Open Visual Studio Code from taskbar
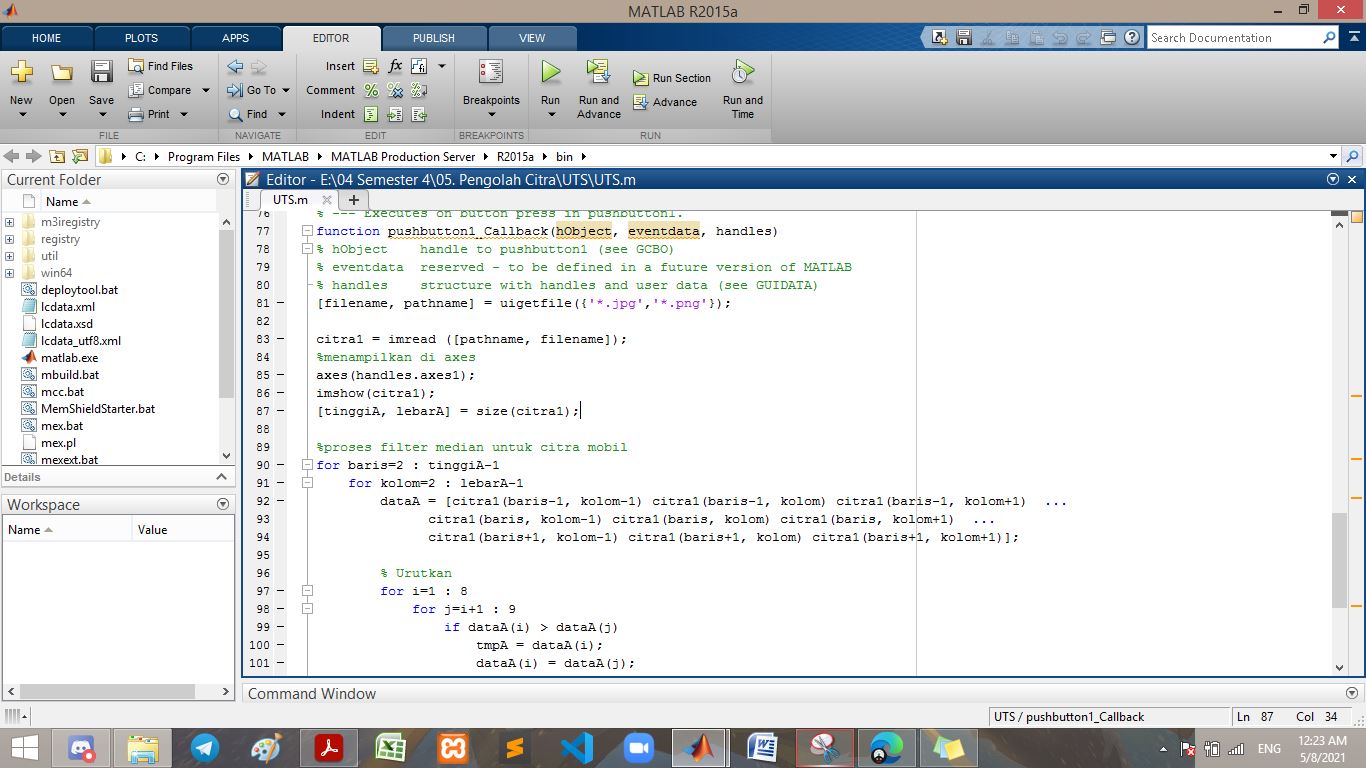The image size is (1366, 768). pyautogui.click(x=576, y=748)
